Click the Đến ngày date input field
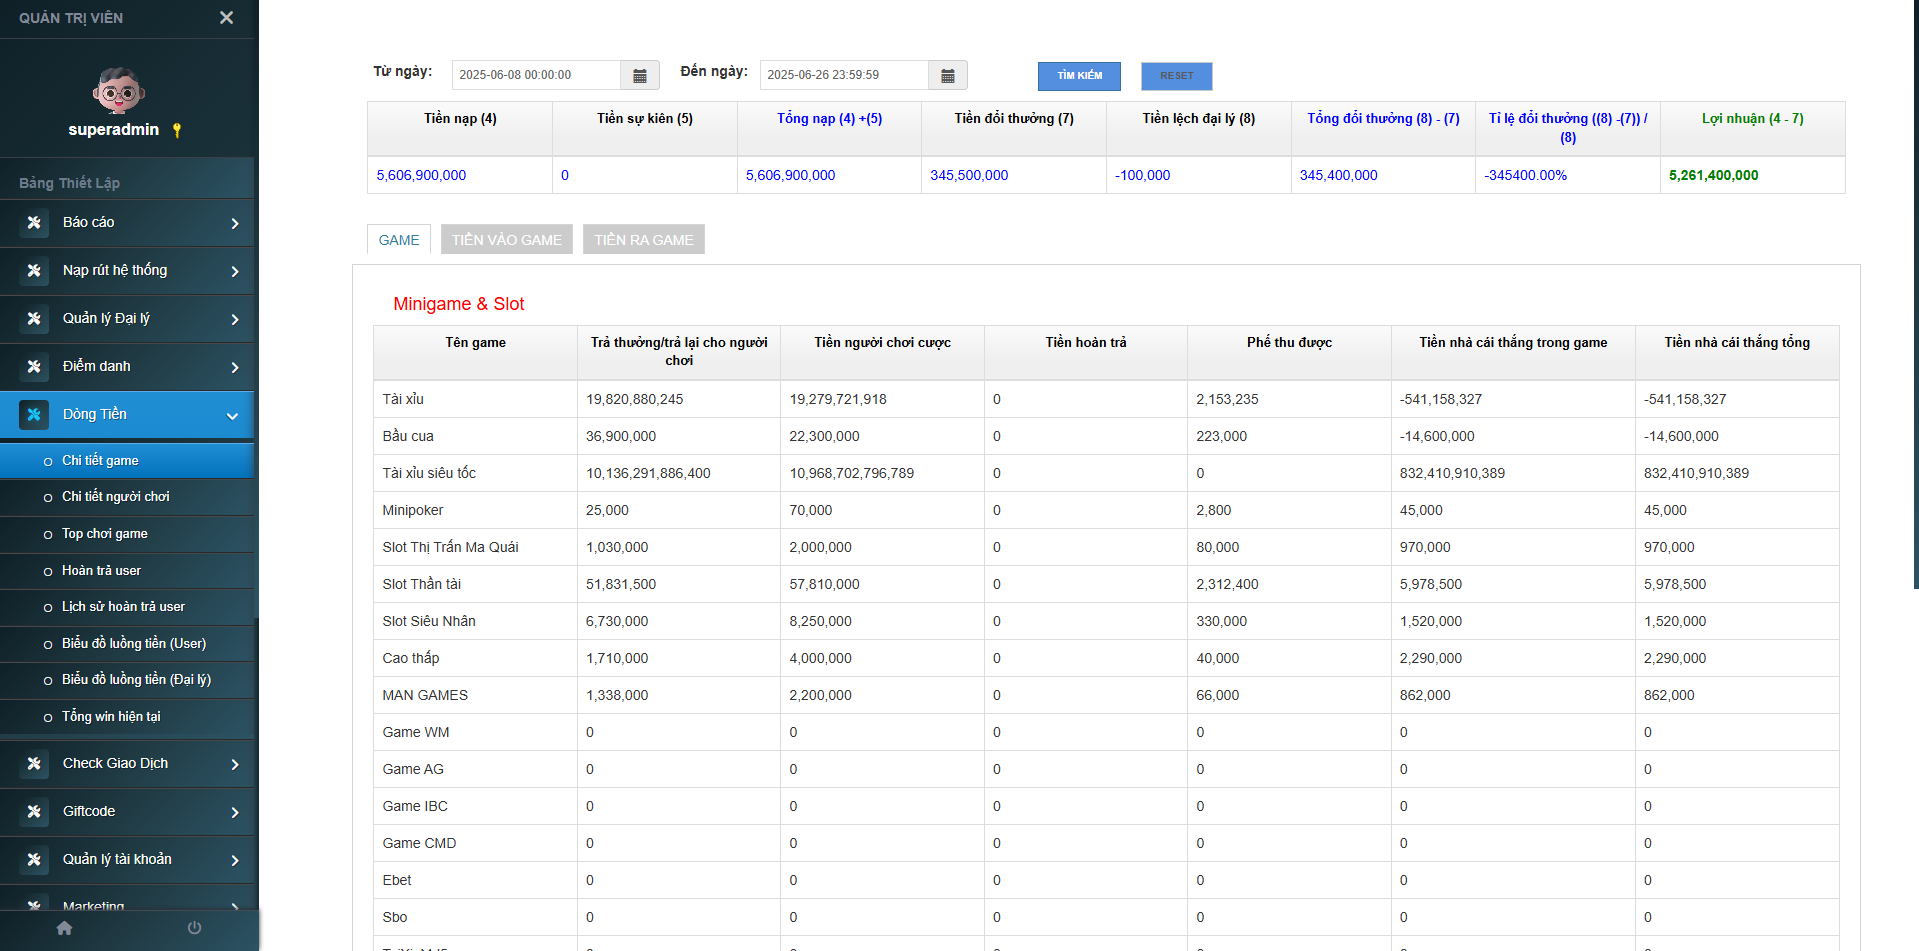 845,76
